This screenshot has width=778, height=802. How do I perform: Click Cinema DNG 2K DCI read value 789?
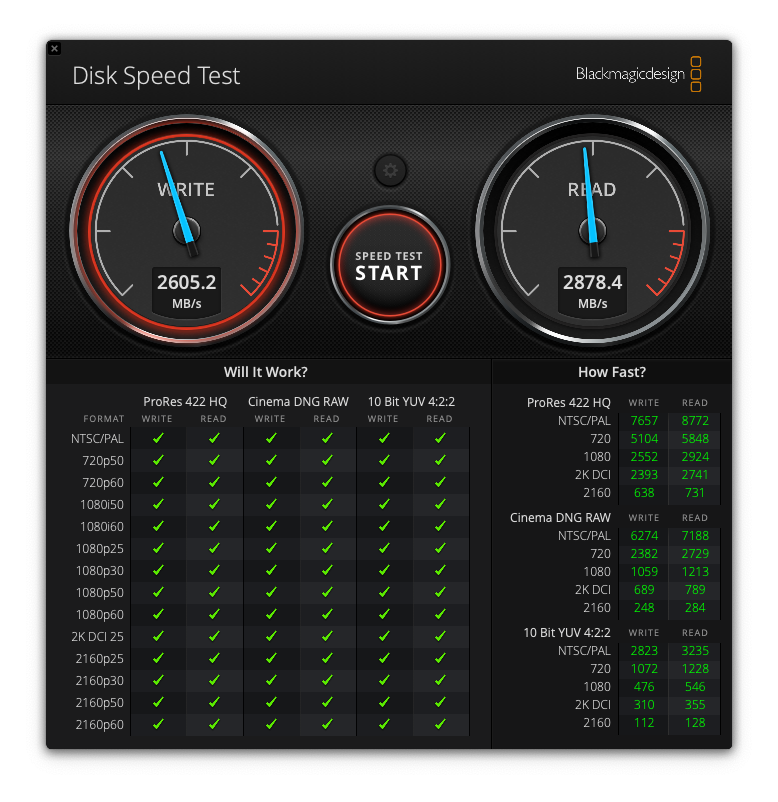(x=695, y=589)
